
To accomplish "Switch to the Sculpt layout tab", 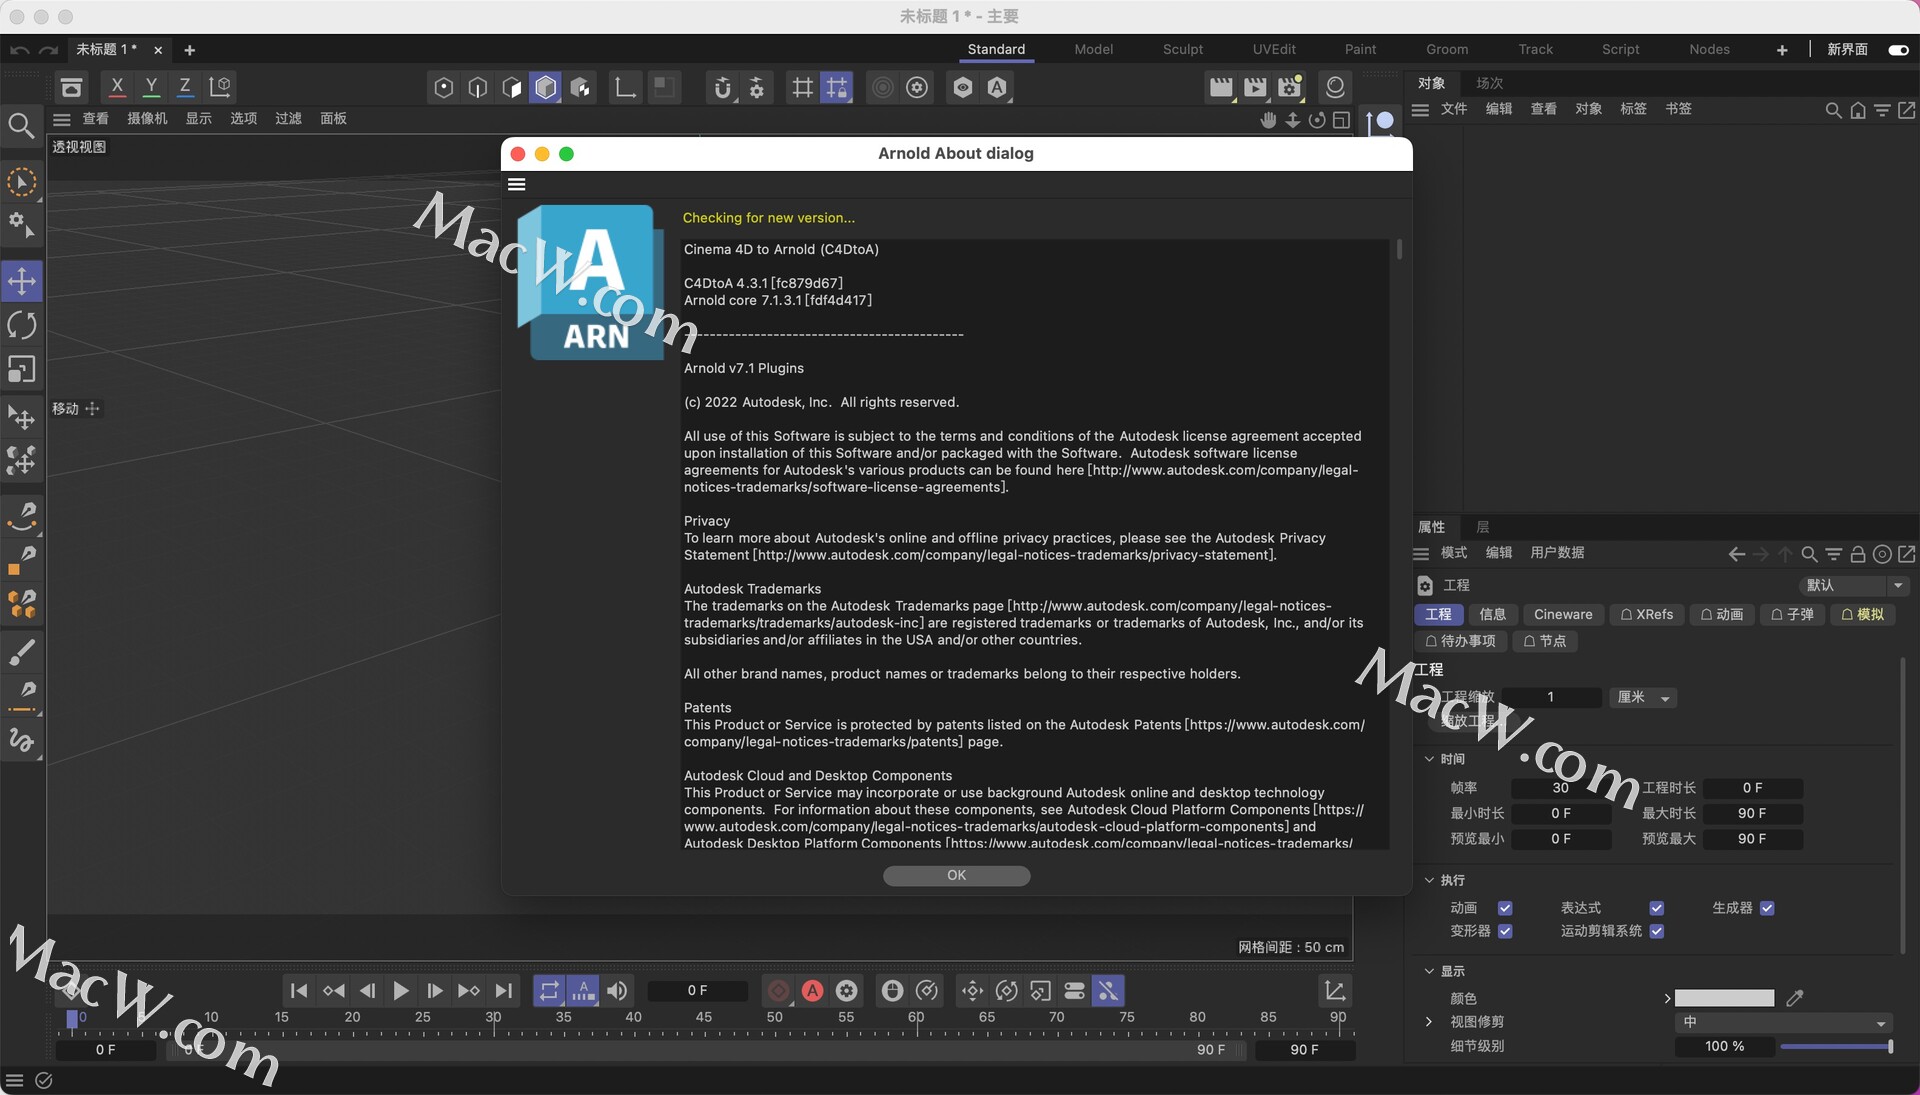I will click(x=1182, y=49).
